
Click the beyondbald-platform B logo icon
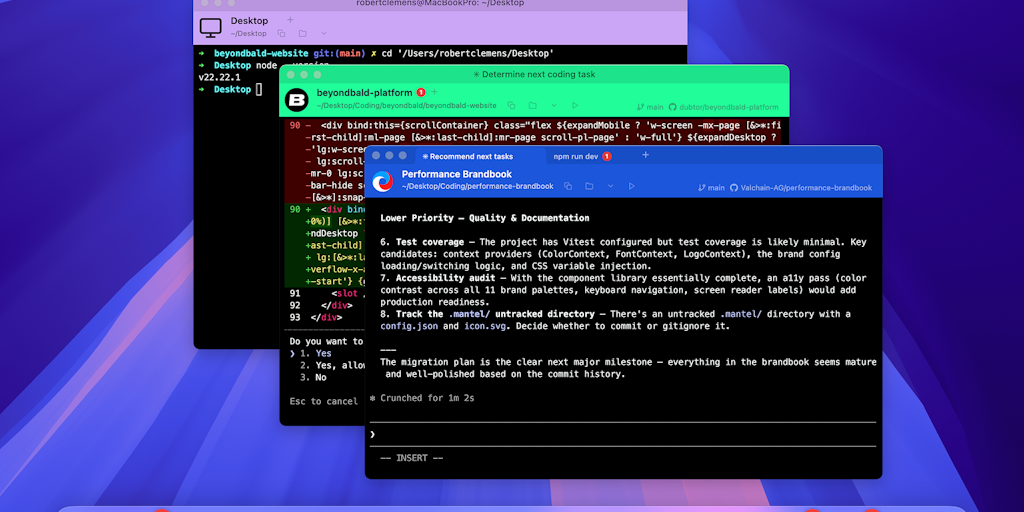point(296,100)
